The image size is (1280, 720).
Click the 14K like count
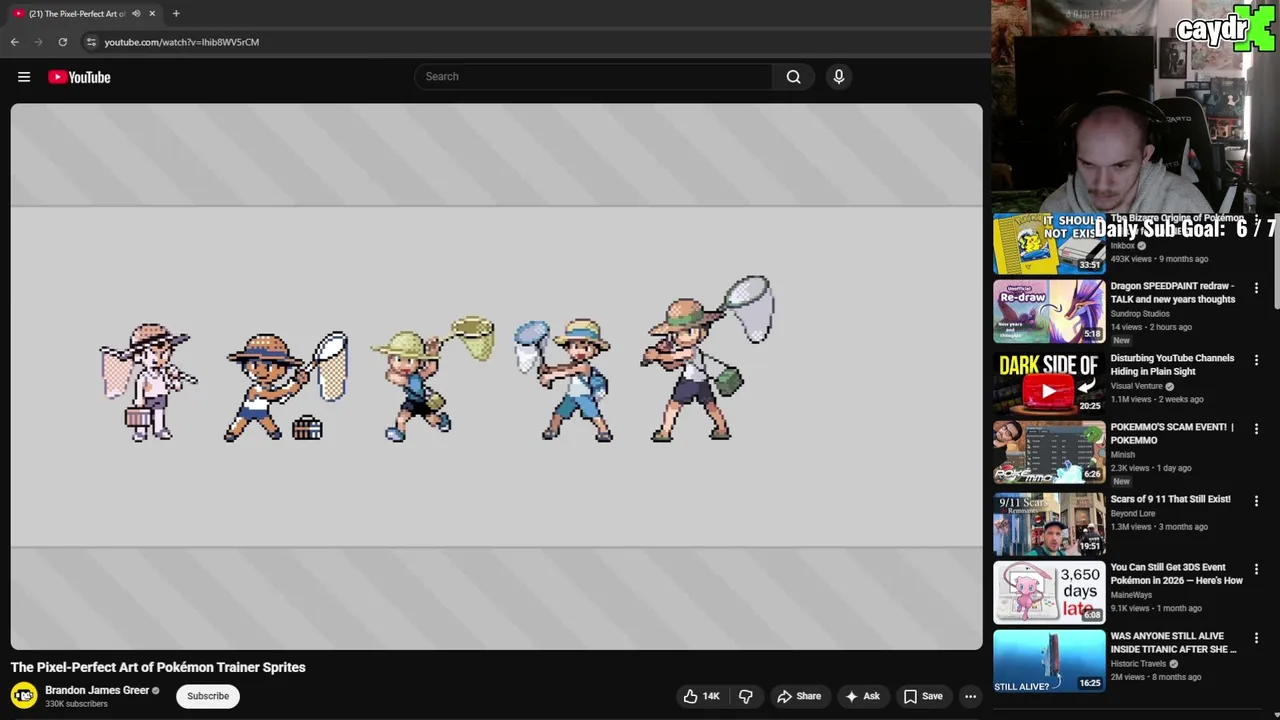click(711, 696)
